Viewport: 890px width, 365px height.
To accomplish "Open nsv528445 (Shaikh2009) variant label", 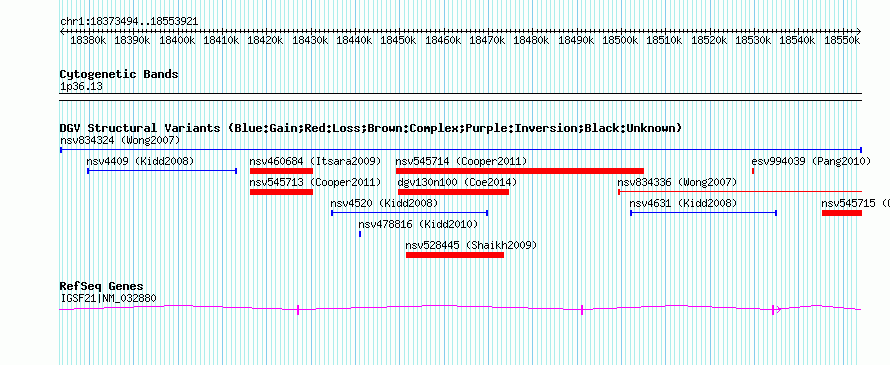I will 471,245.
